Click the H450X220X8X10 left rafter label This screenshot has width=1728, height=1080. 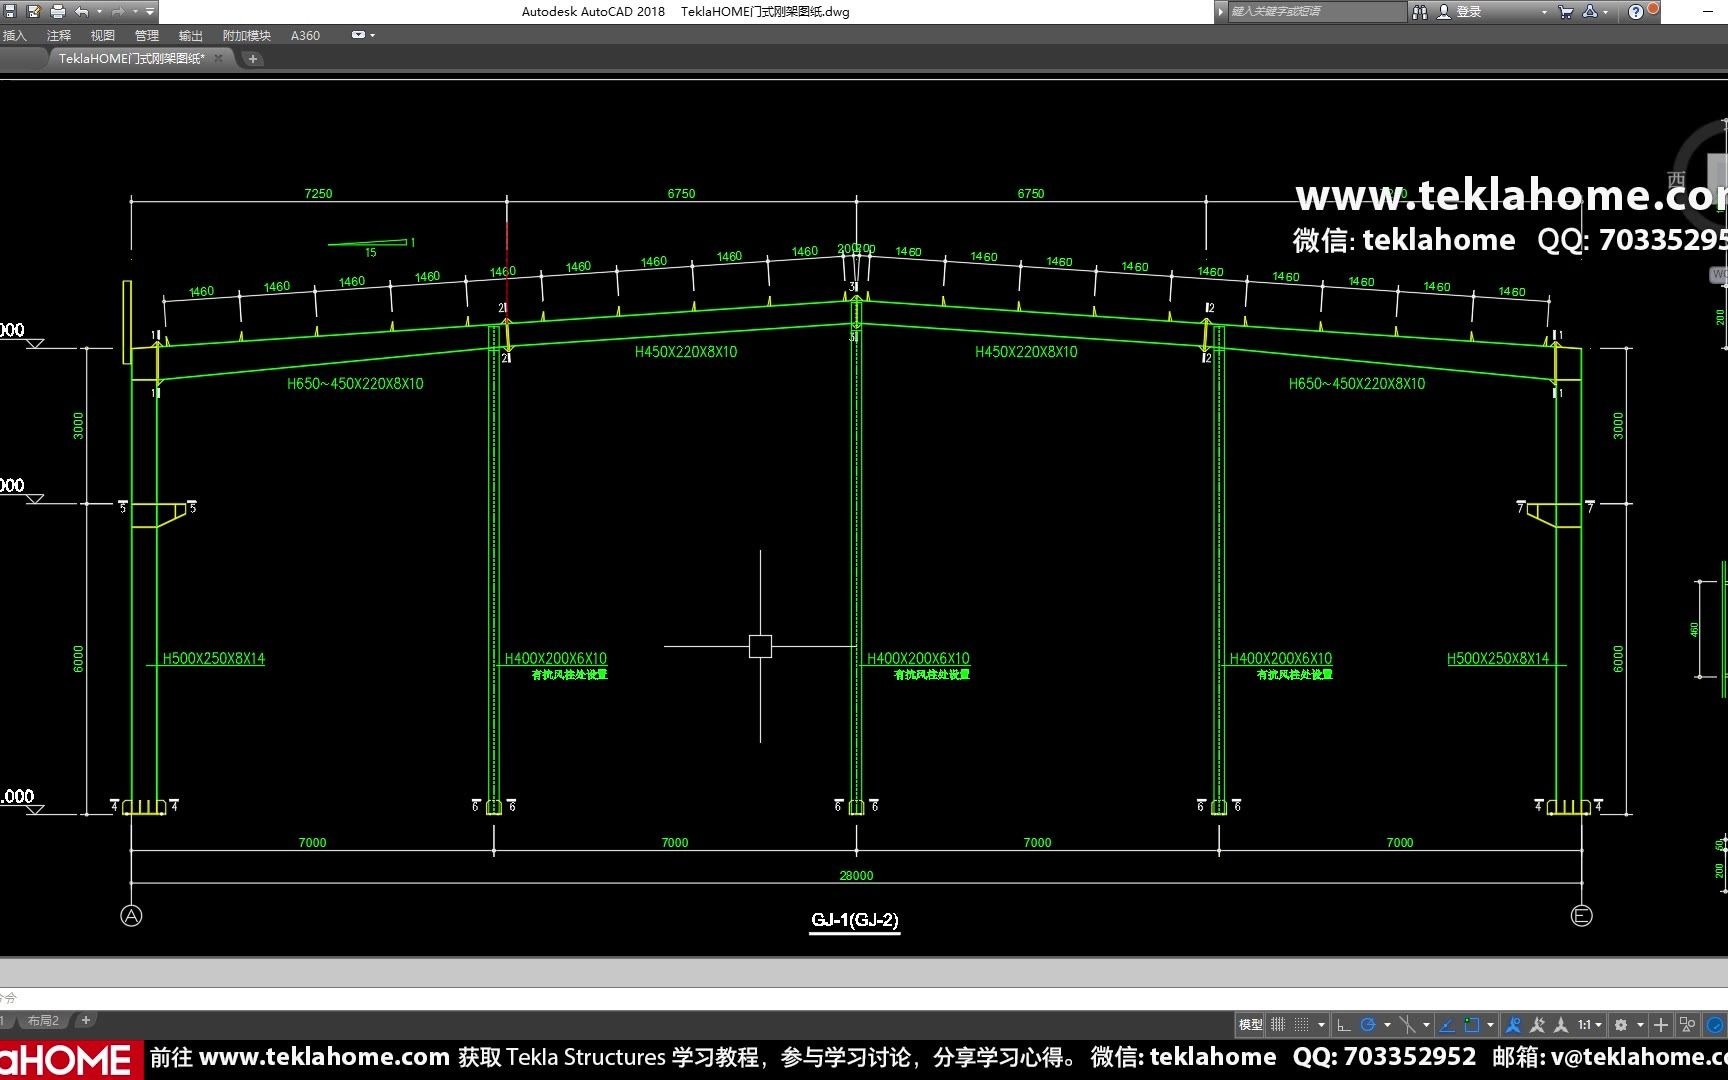pyautogui.click(x=686, y=352)
